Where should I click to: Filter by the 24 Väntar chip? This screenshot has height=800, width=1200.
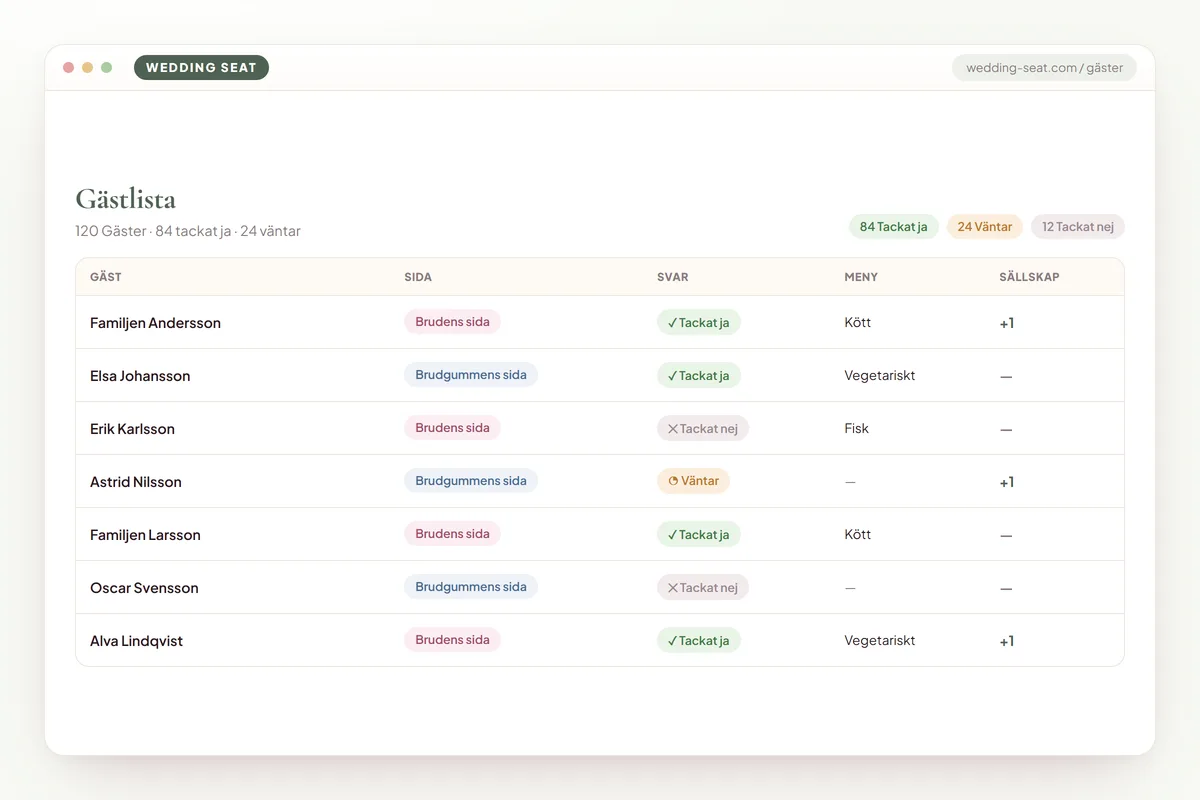click(985, 227)
